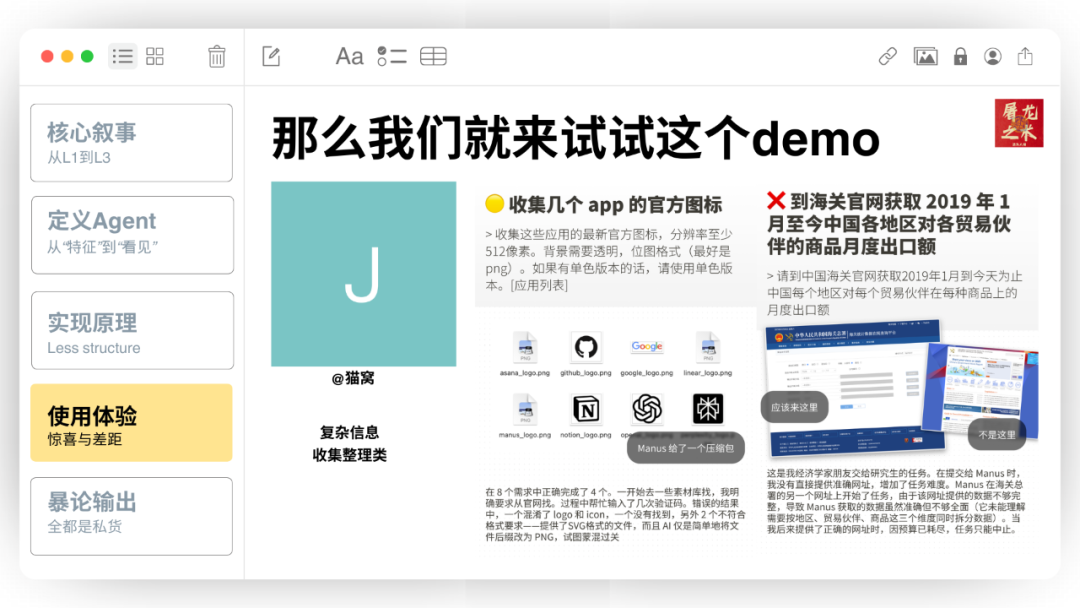1080x608 pixels.
Task: Open the Aa text format options
Action: tap(349, 56)
